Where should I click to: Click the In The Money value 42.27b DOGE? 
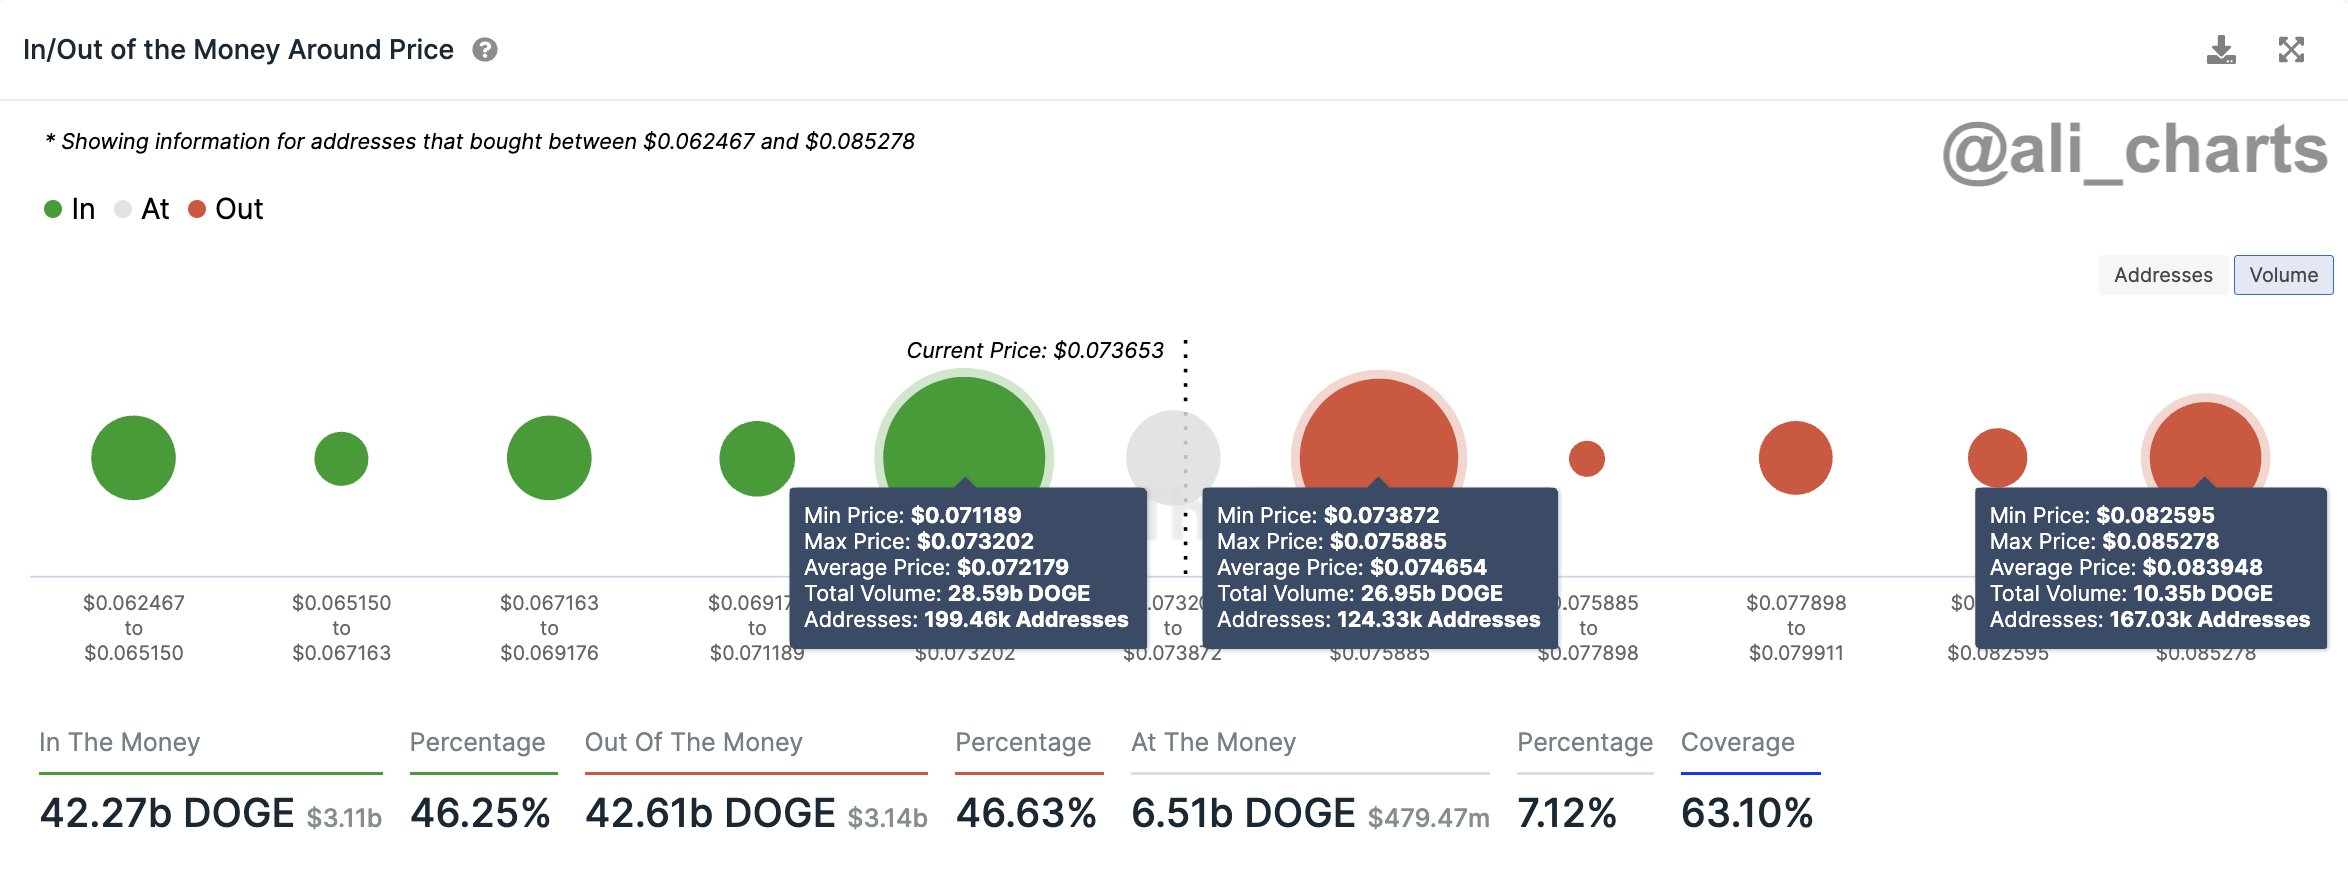167,813
